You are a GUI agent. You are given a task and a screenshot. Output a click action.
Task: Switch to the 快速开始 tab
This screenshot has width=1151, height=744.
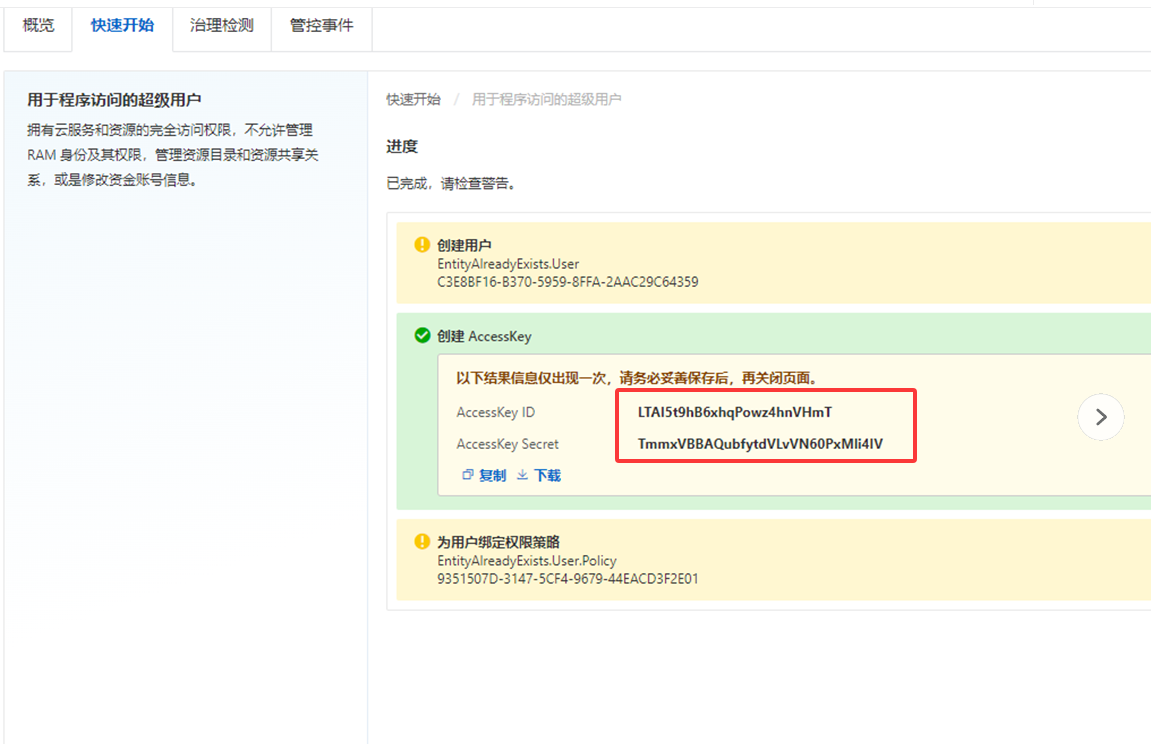click(123, 26)
